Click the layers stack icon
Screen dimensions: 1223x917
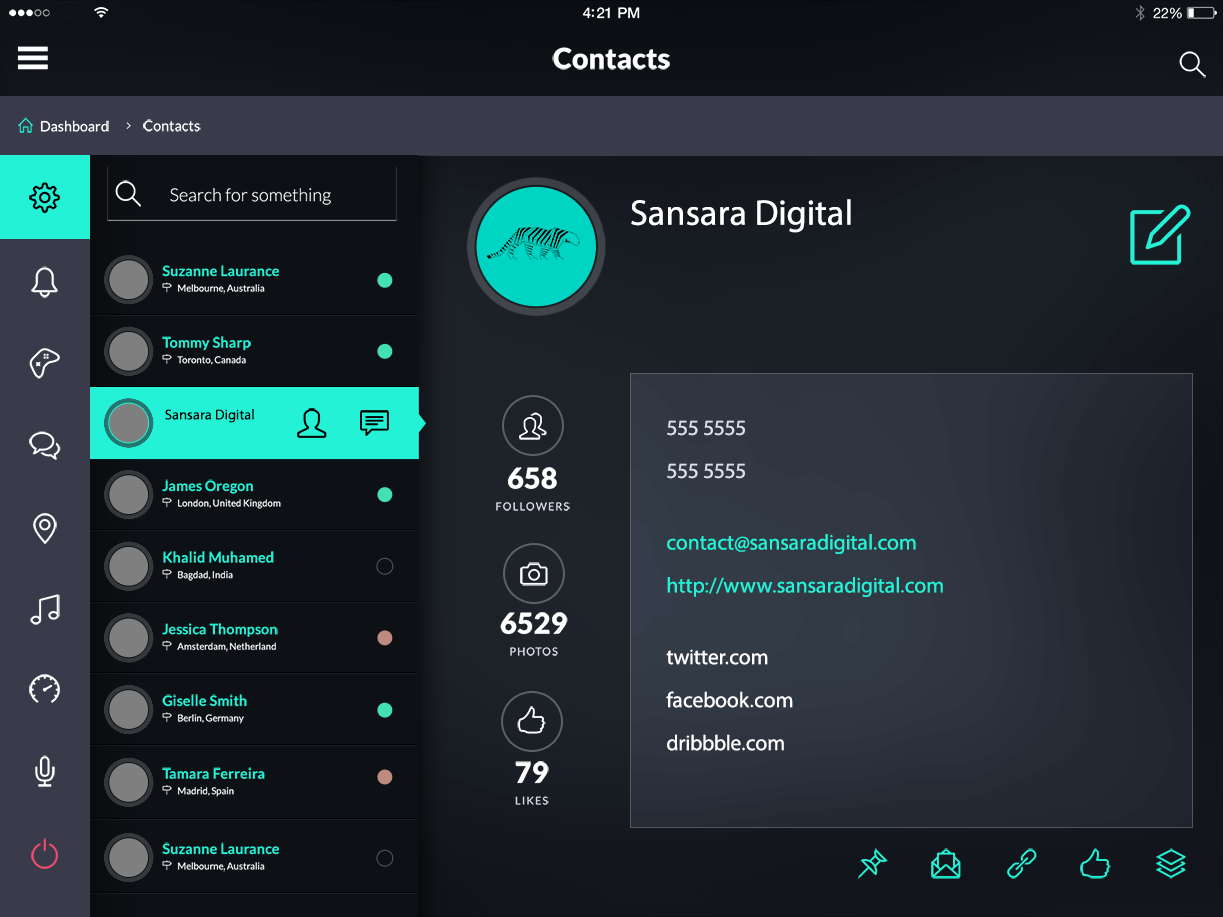pos(1170,863)
